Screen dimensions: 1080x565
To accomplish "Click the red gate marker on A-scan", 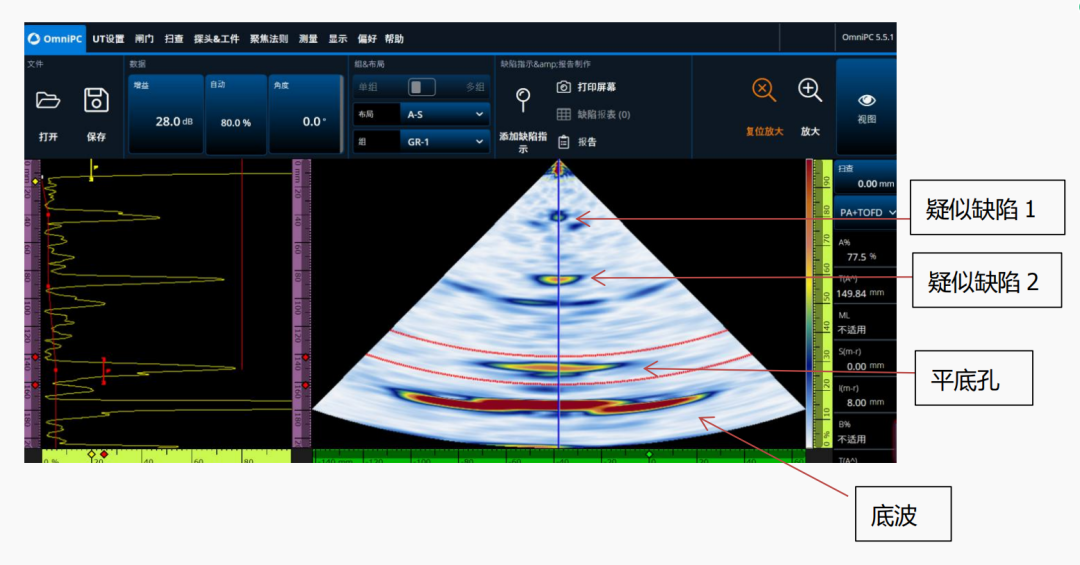I will point(104,370).
